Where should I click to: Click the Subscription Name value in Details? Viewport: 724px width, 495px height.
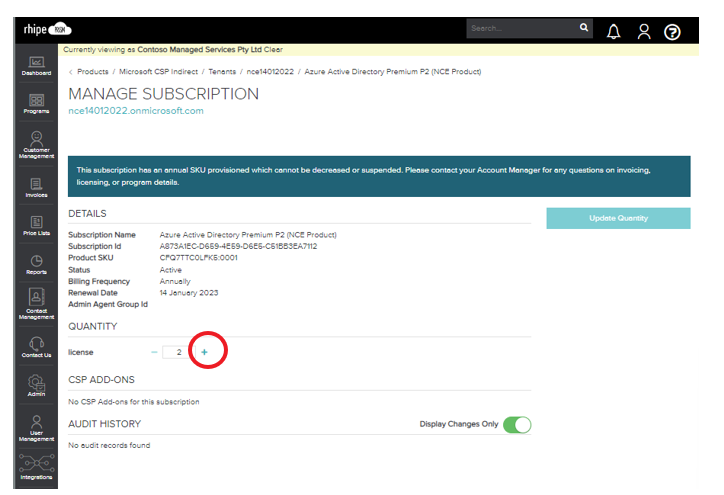tap(248, 235)
